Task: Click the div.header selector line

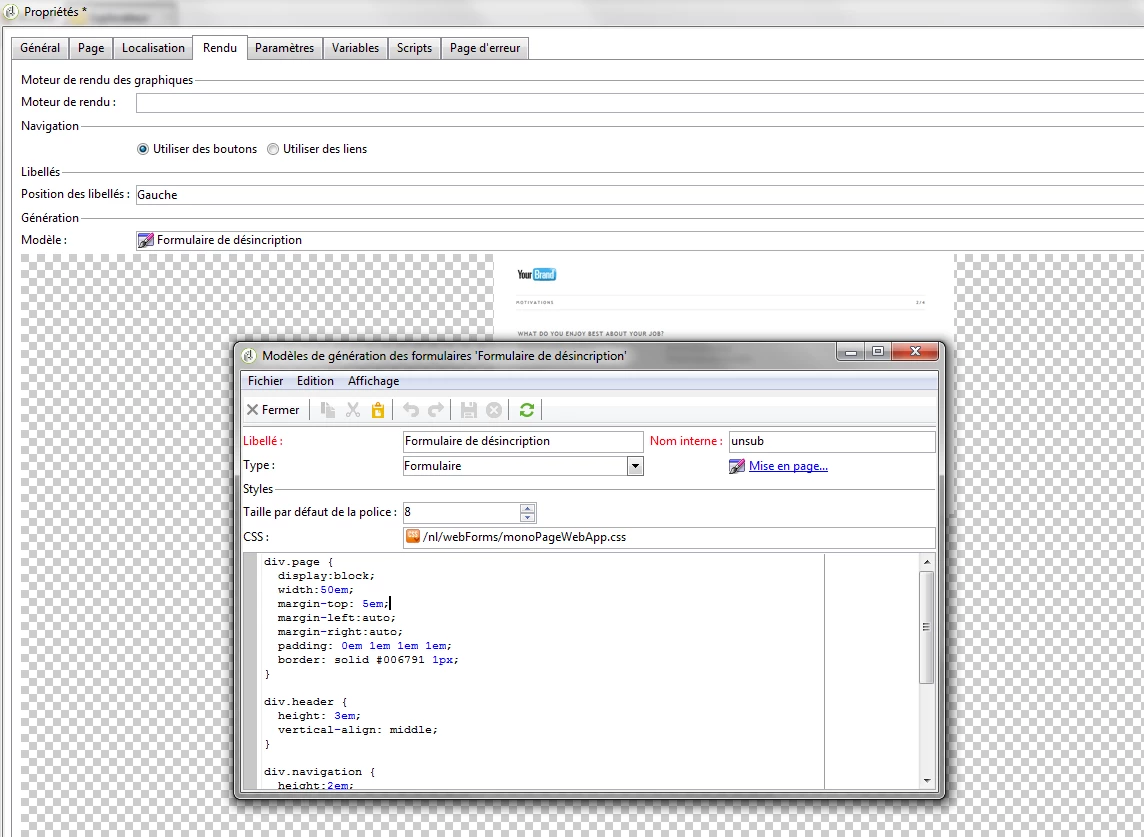Action: tap(306, 702)
